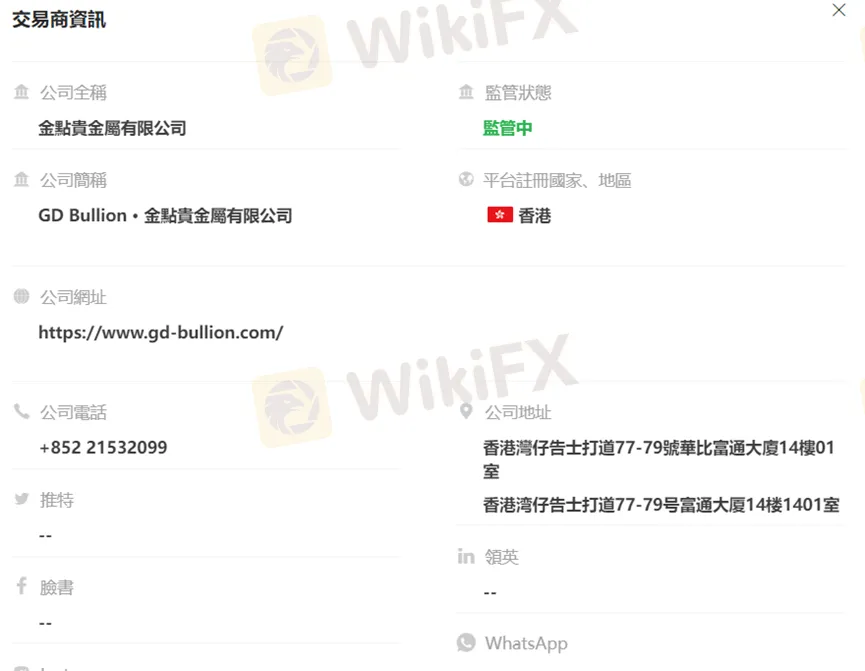
Task: Click the Twitter bird icon beside 推特
Action: 22,499
